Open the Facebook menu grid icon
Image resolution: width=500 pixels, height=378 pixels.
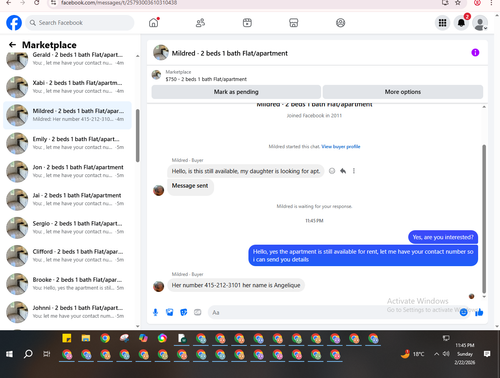(x=442, y=23)
